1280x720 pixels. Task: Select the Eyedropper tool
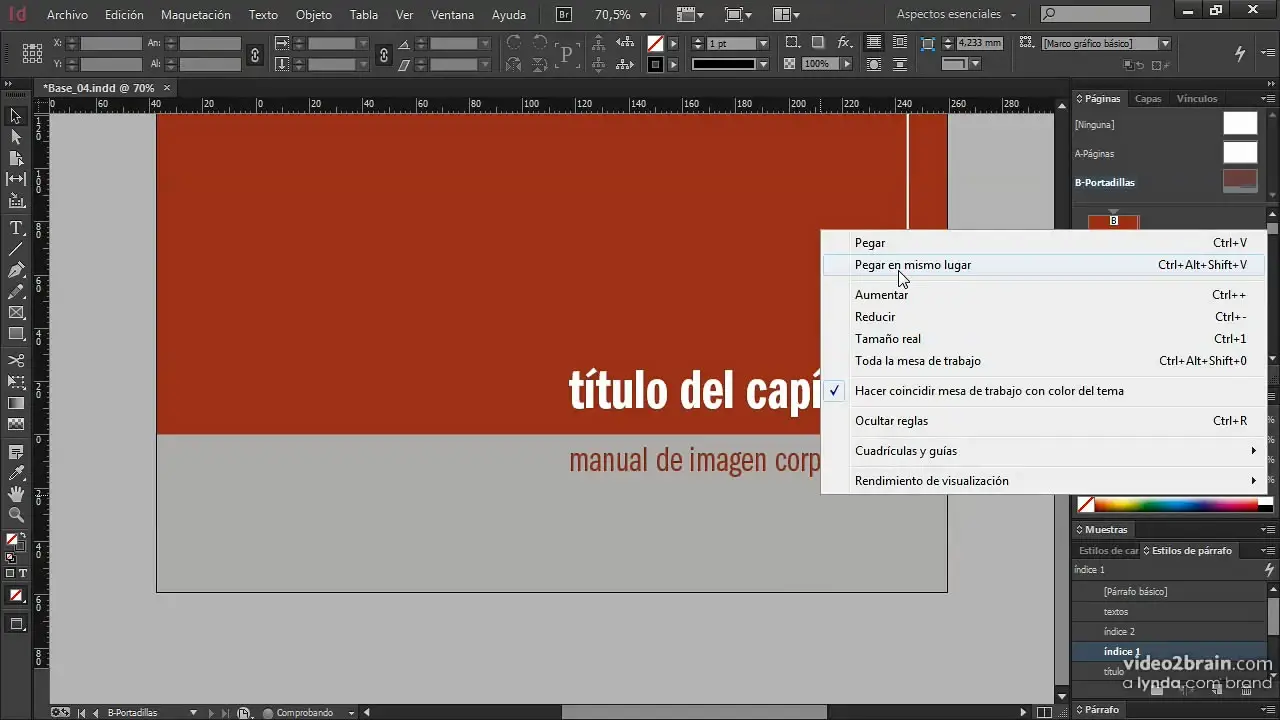pyautogui.click(x=16, y=473)
